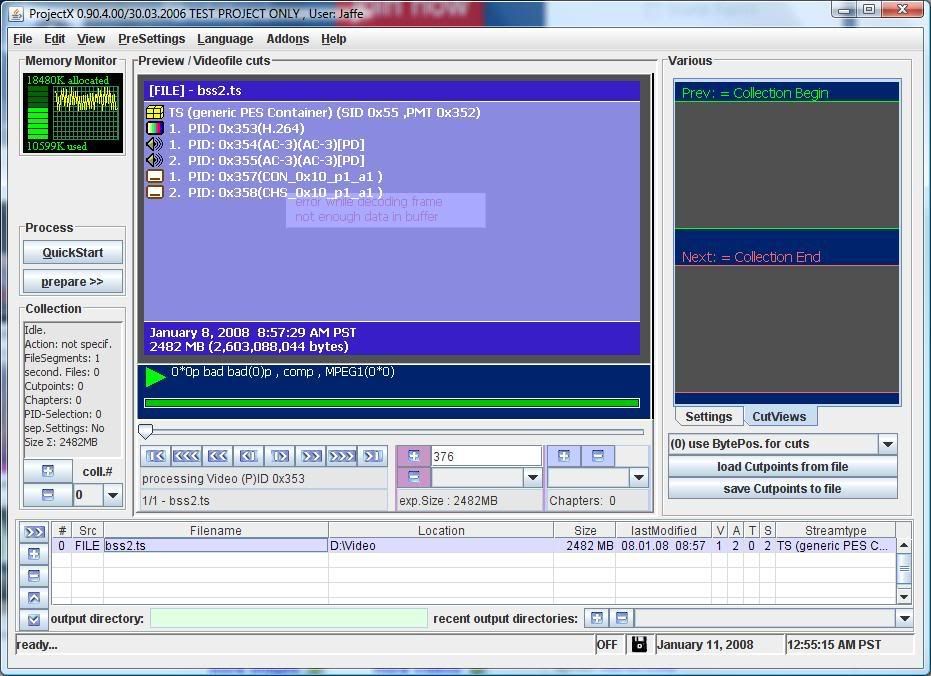Remove the file with the minus icon beside the file table
The image size is (931, 676).
click(x=34, y=575)
